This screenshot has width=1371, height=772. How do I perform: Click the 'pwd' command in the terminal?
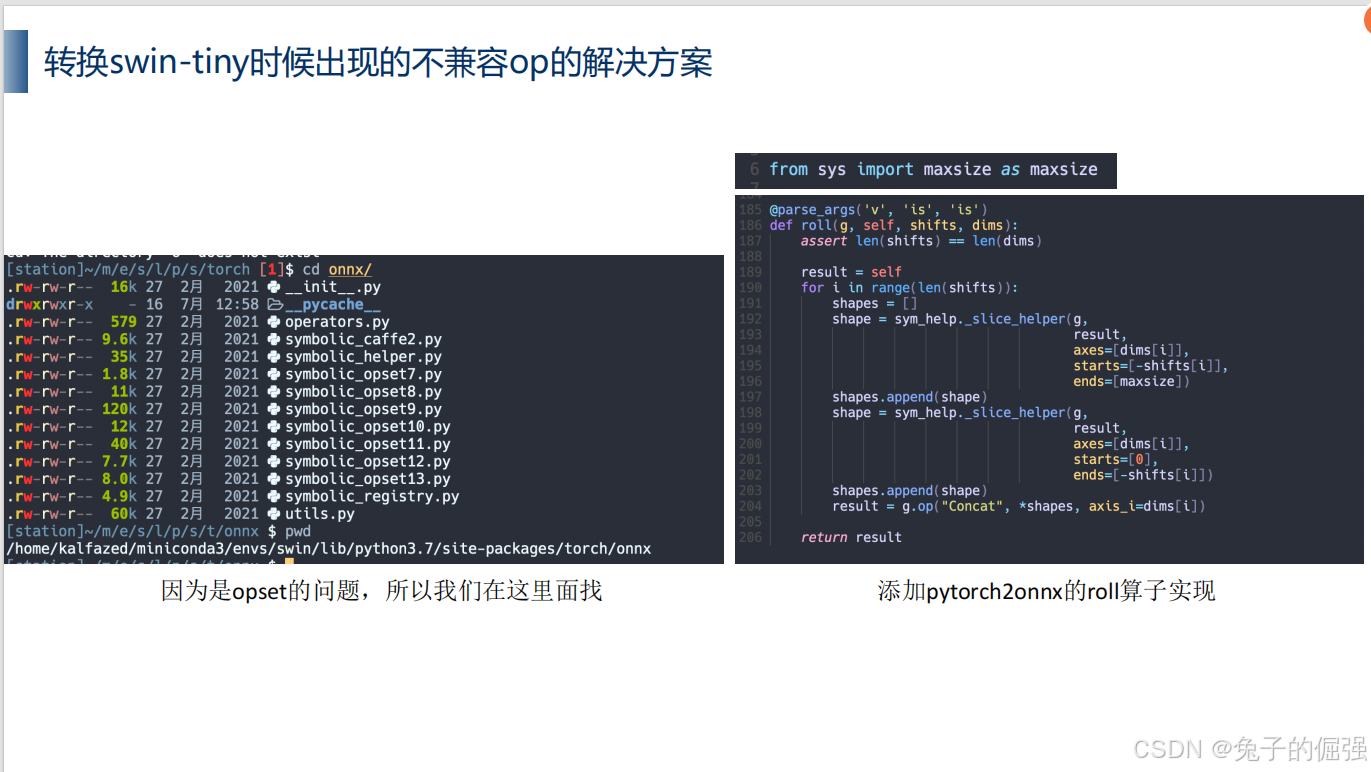coord(298,532)
